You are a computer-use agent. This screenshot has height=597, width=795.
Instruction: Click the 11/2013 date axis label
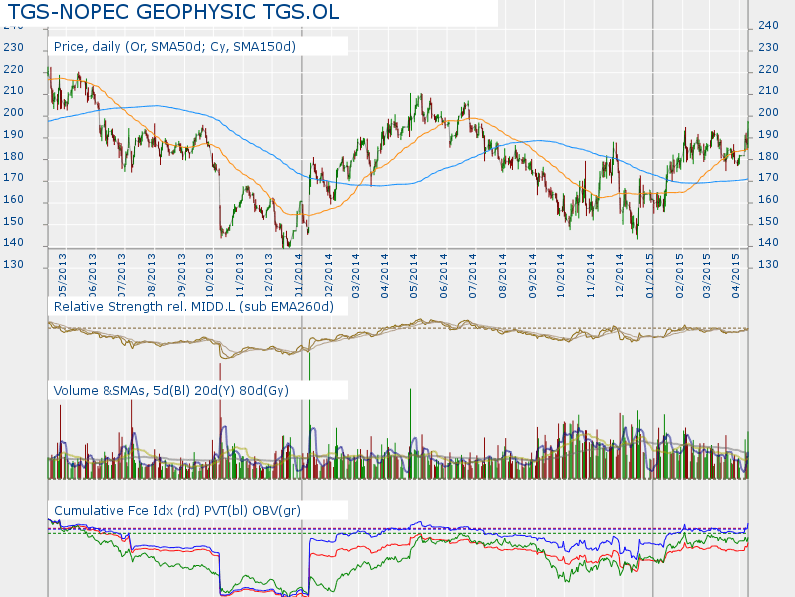click(x=239, y=275)
